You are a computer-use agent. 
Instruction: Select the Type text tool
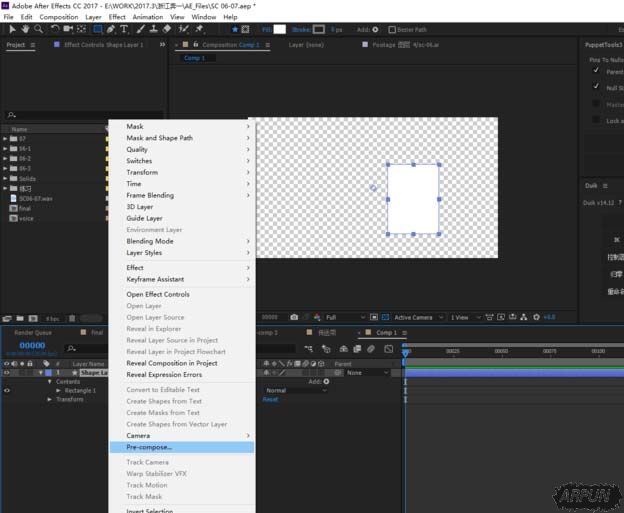124,29
